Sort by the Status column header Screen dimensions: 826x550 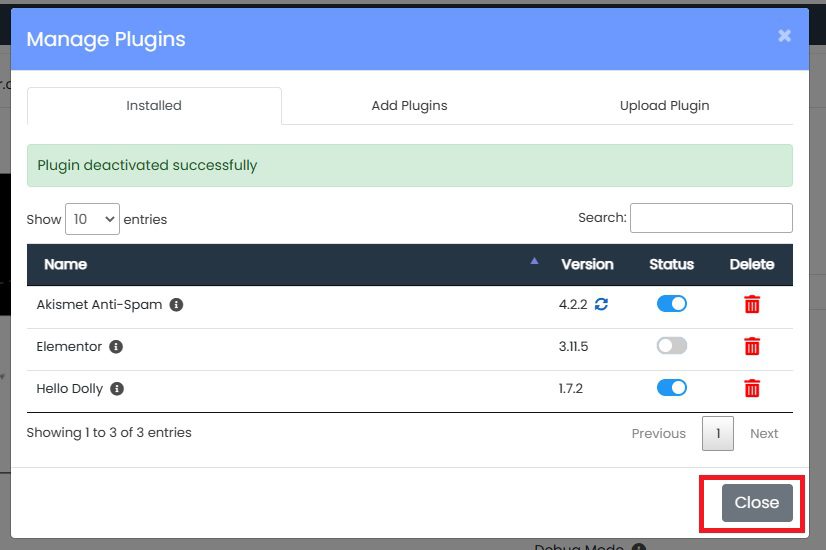click(x=672, y=264)
